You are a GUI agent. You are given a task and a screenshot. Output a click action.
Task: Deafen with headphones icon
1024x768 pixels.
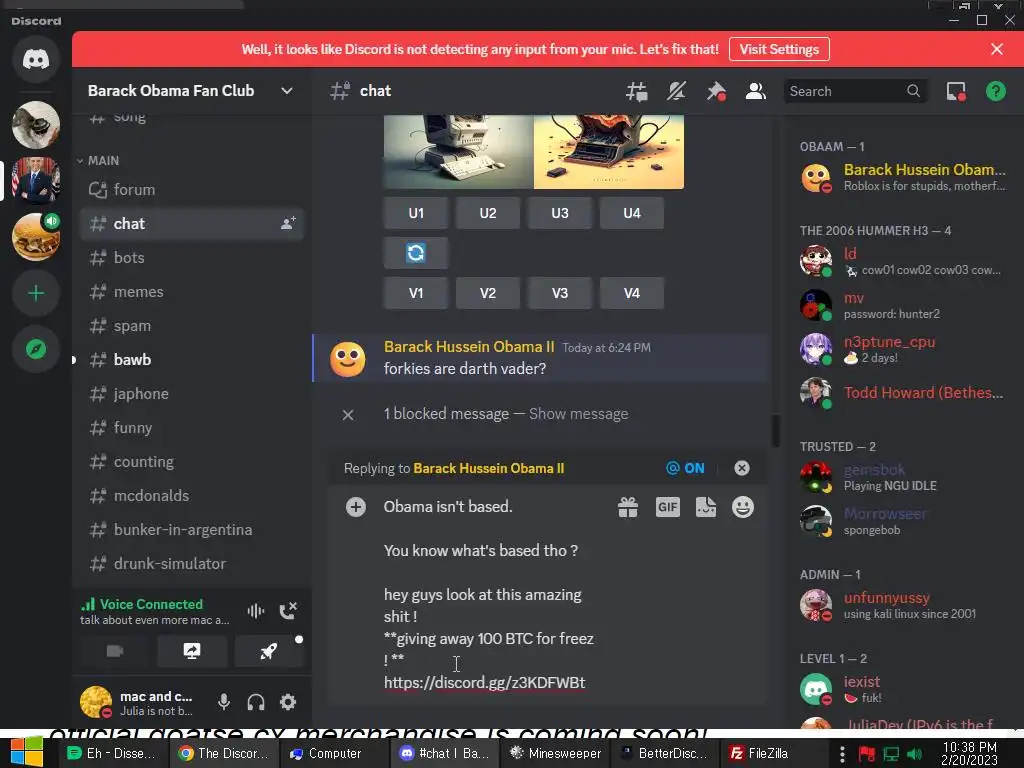[x=256, y=702]
